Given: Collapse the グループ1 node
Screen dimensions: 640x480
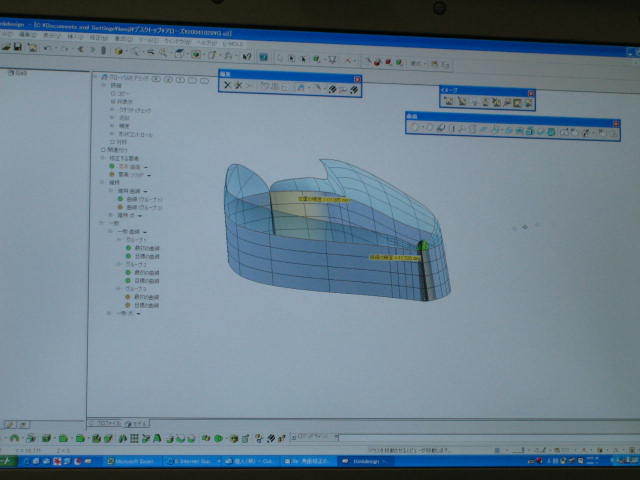Looking at the screenshot, I should tap(119, 240).
